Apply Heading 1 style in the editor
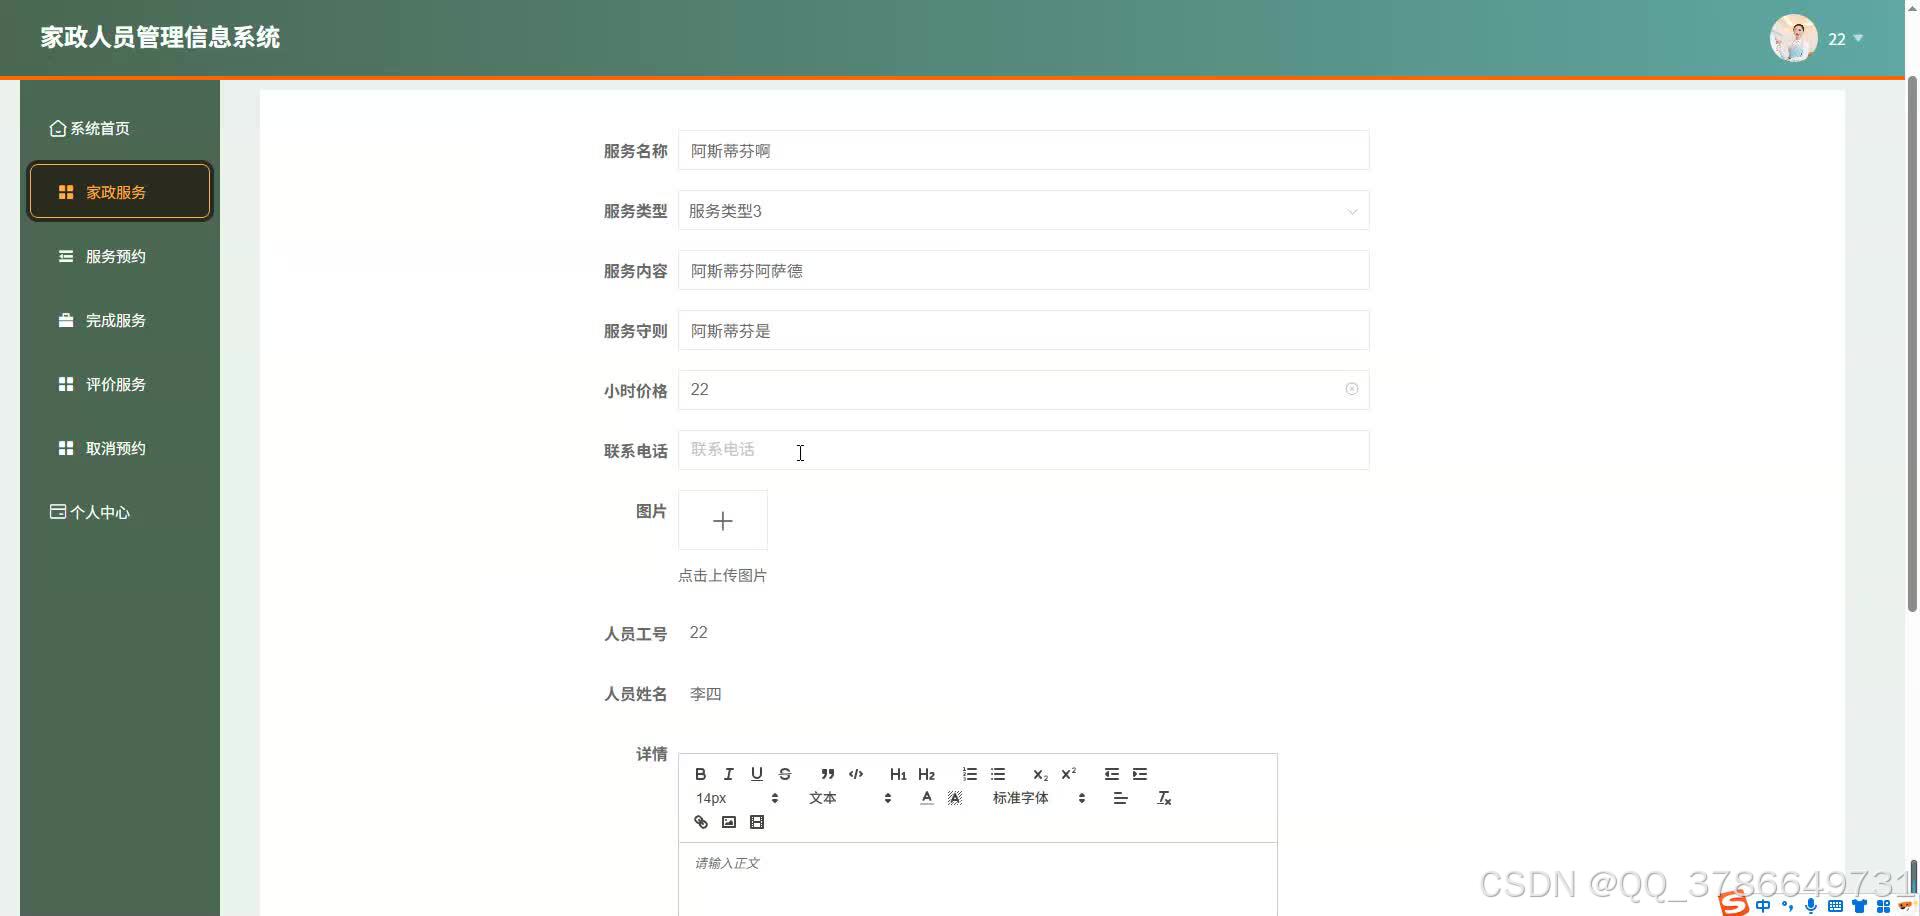Viewport: 1920px width, 916px height. 898,773
